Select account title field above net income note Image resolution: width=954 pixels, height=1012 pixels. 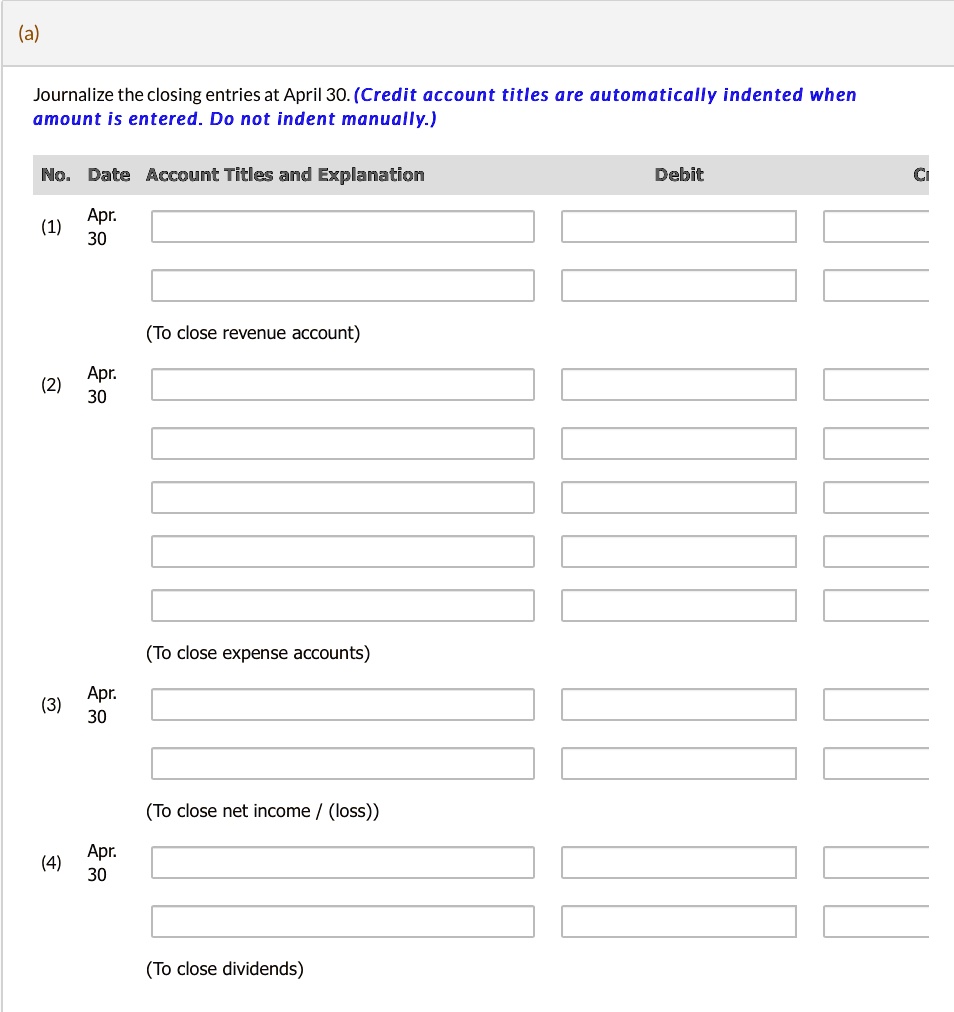pos(343,764)
